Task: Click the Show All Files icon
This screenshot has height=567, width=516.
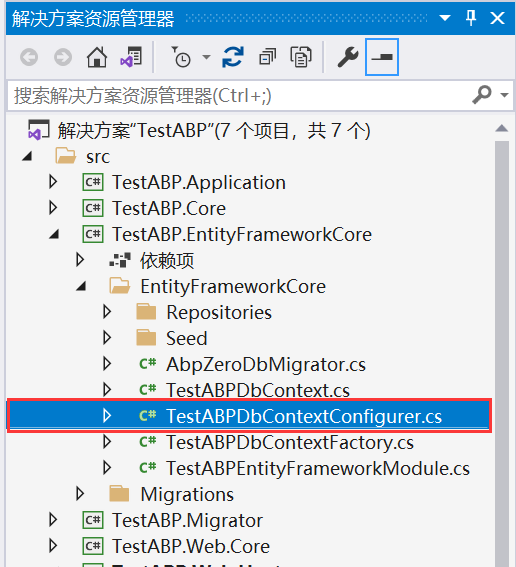Action: coord(301,57)
